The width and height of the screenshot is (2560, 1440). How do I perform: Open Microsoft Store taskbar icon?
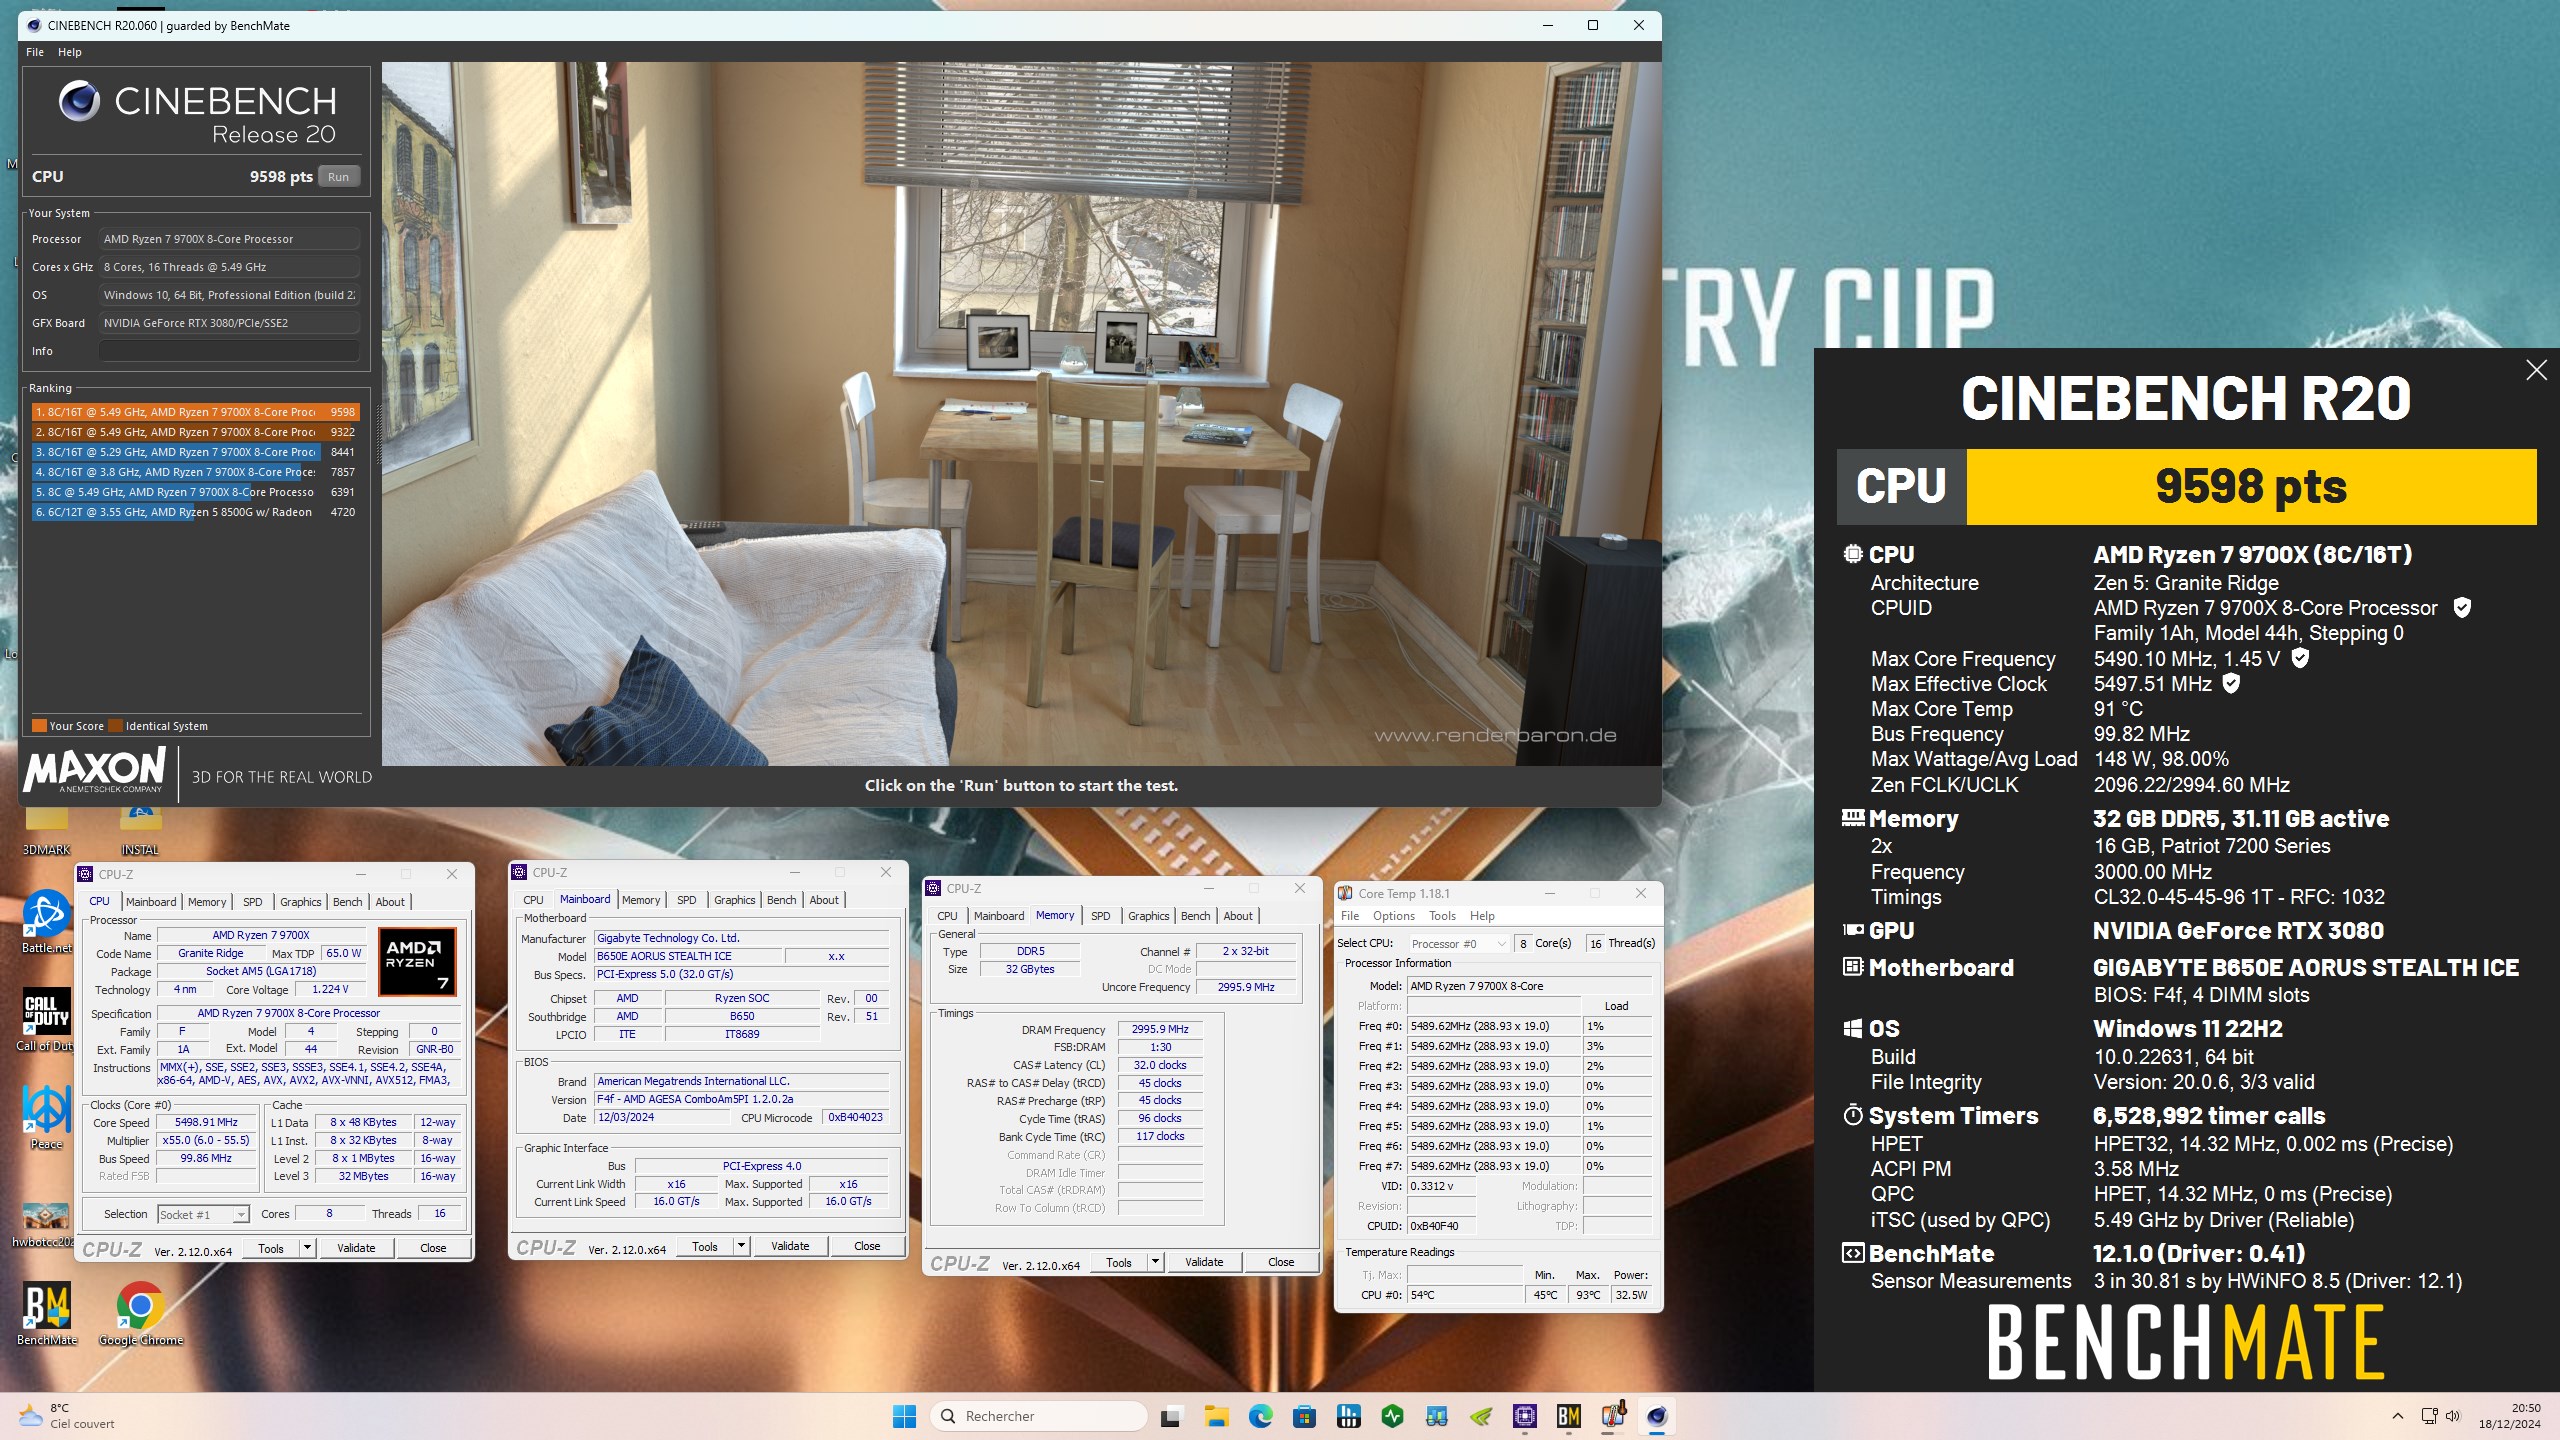pyautogui.click(x=1304, y=1416)
